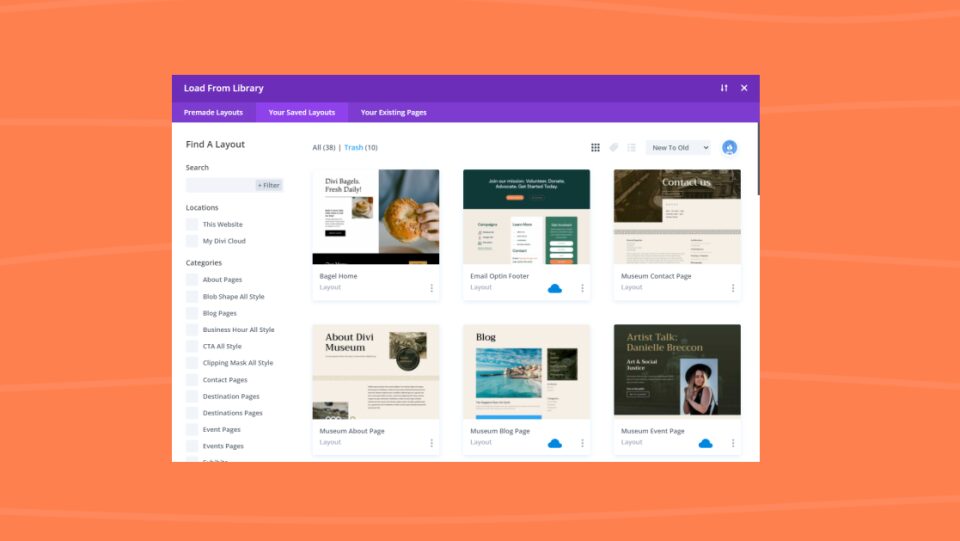Image resolution: width=960 pixels, height=541 pixels.
Task: Close the Load From Library dialog
Action: (744, 88)
